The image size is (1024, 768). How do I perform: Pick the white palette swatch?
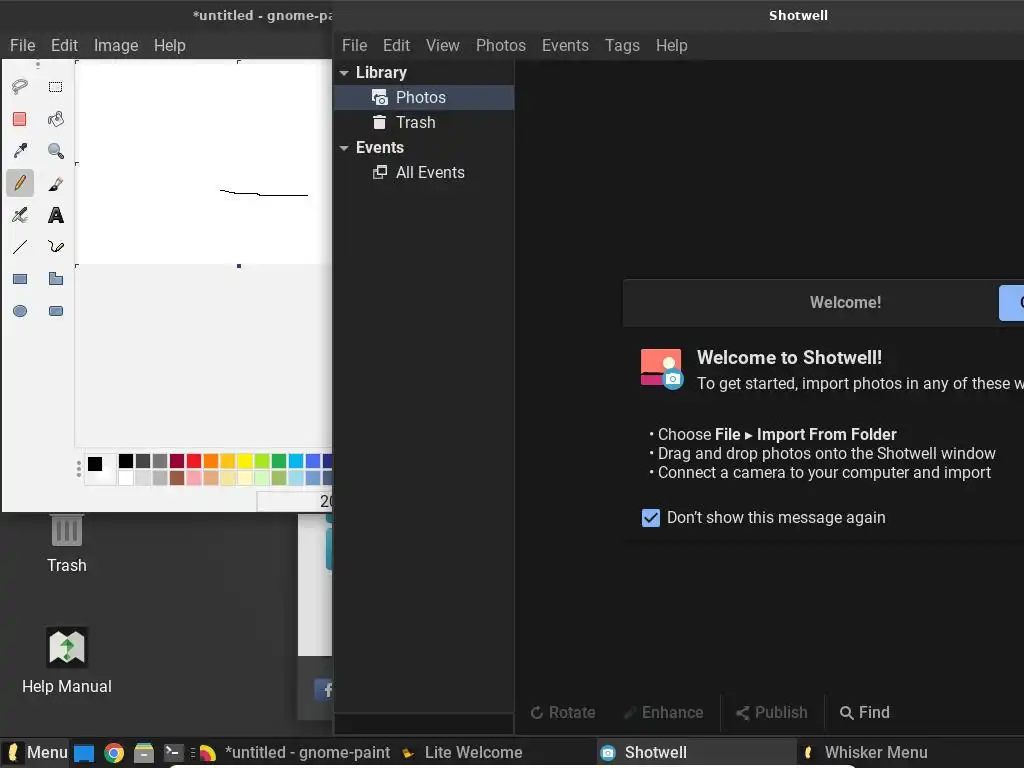tap(126, 477)
